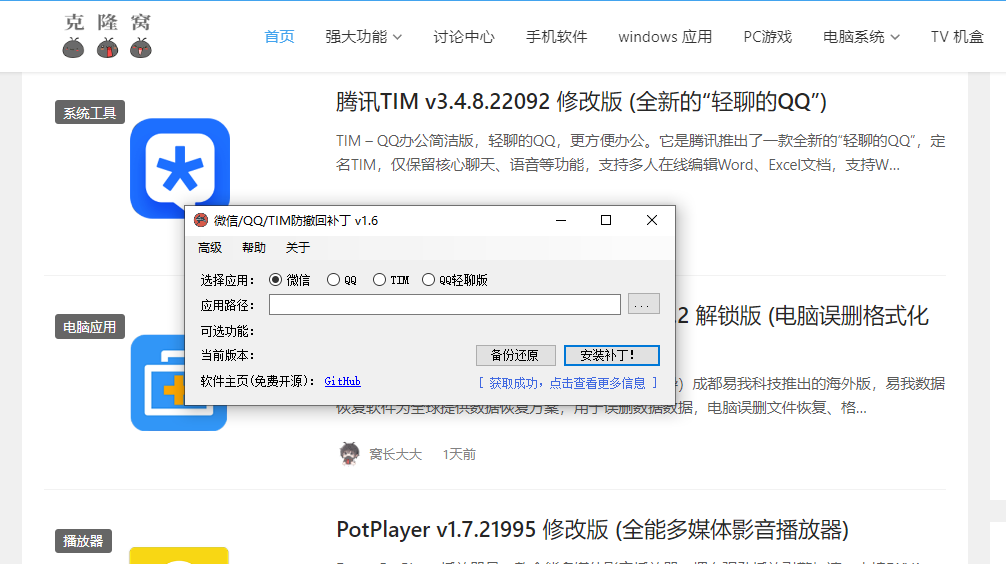The height and width of the screenshot is (564, 1006).
Task: Open the 高级 menu in patch dialog
Action: click(210, 248)
